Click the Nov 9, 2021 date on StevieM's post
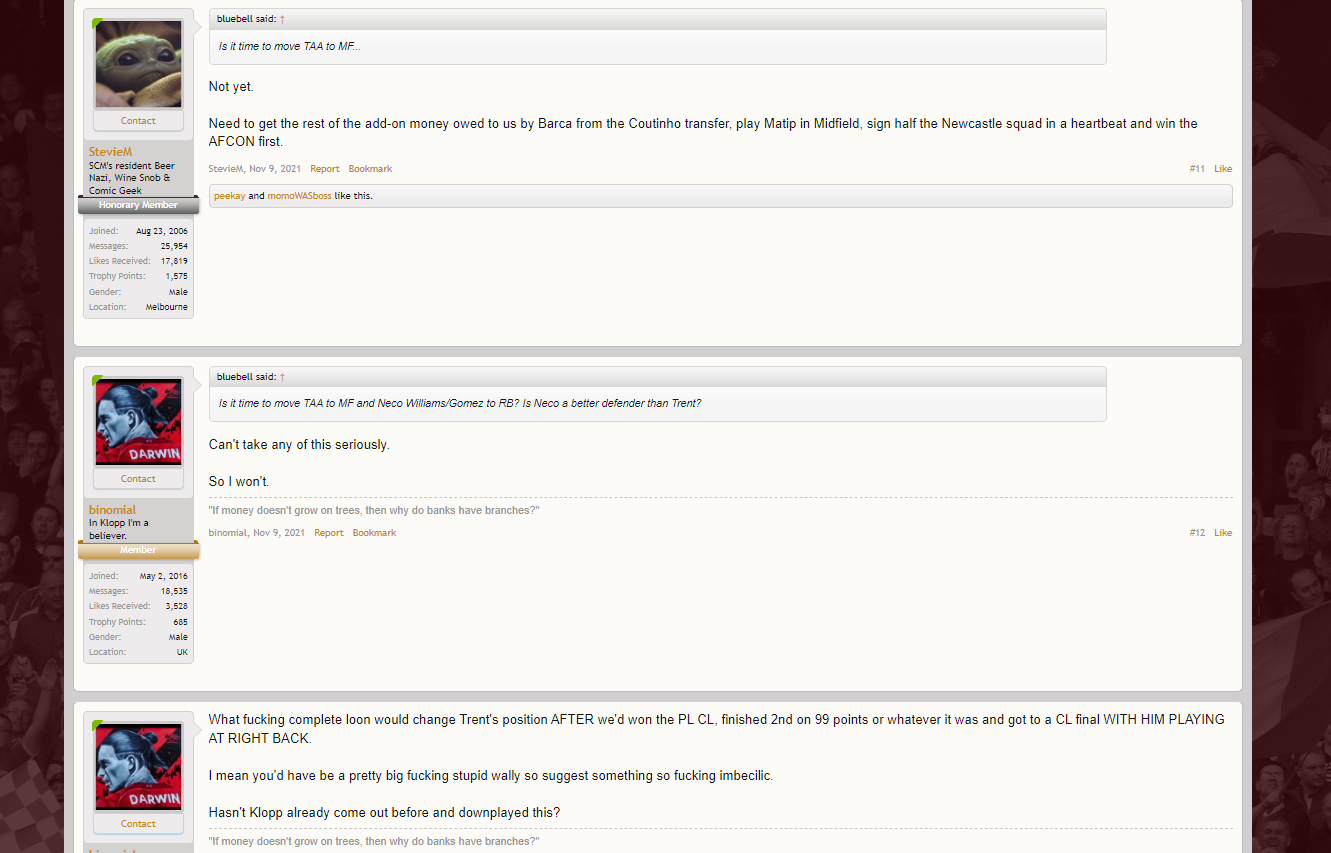The image size is (1331, 853). click(275, 169)
